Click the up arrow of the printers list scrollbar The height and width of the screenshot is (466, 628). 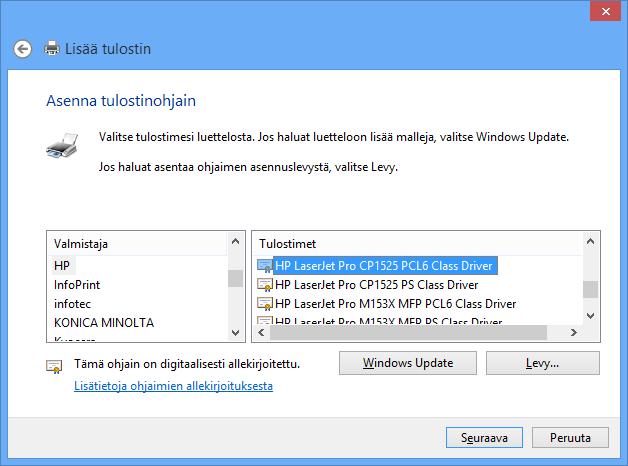tap(590, 241)
